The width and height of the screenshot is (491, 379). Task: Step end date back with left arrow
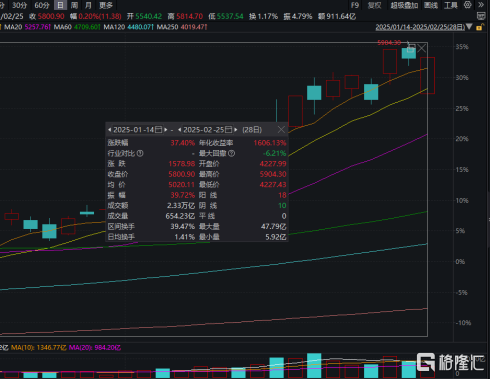coord(180,130)
